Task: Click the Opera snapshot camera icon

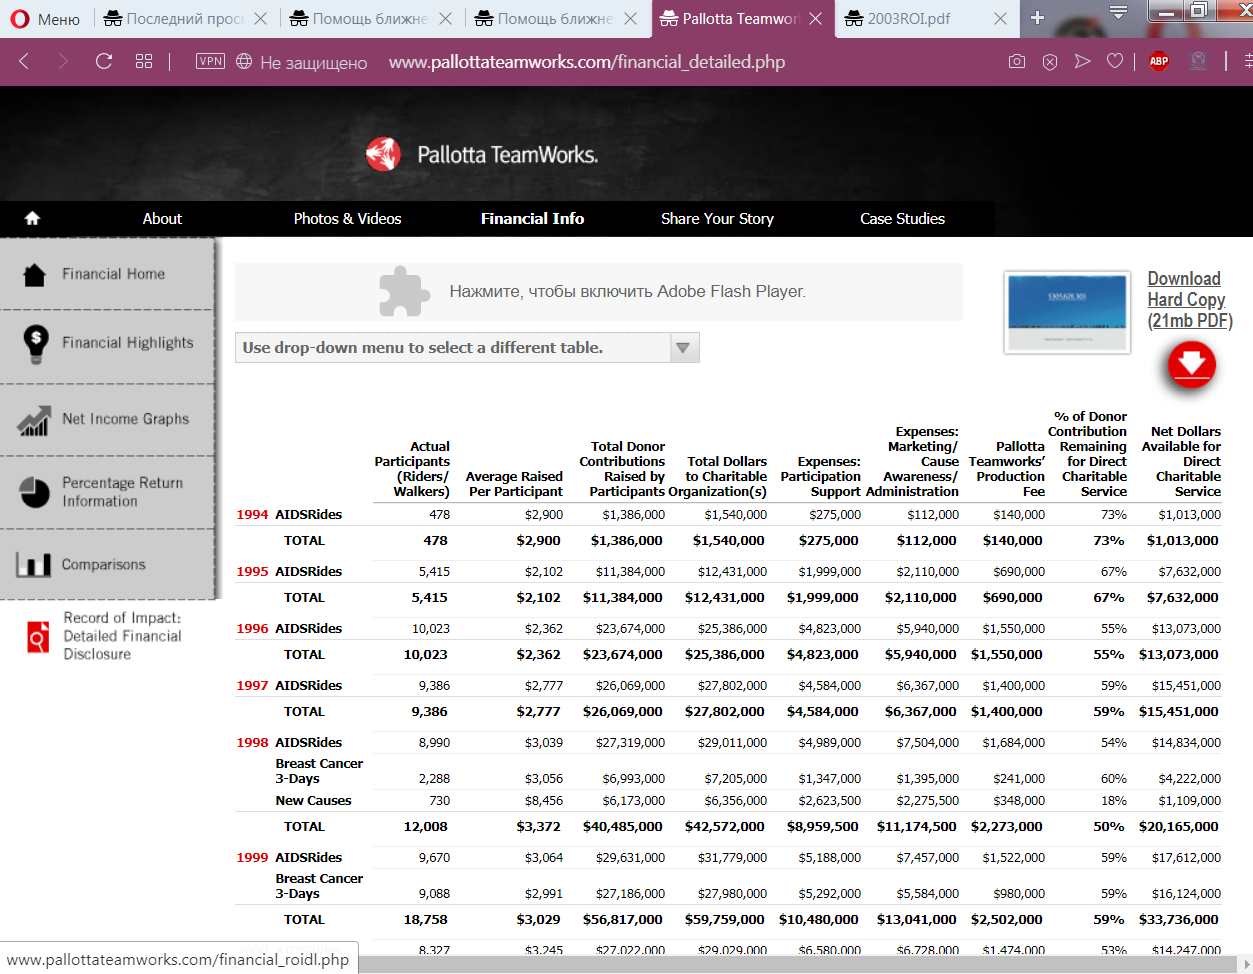Action: [x=1017, y=62]
